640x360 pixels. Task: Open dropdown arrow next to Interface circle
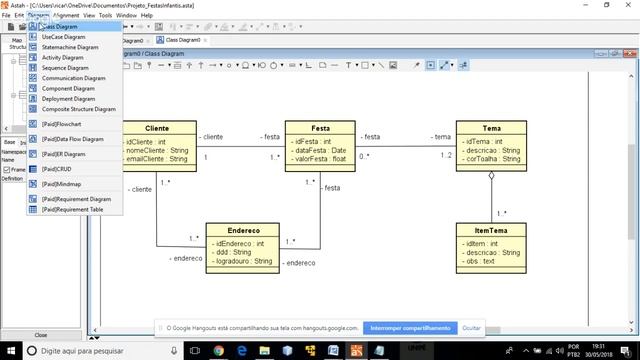[x=237, y=65]
